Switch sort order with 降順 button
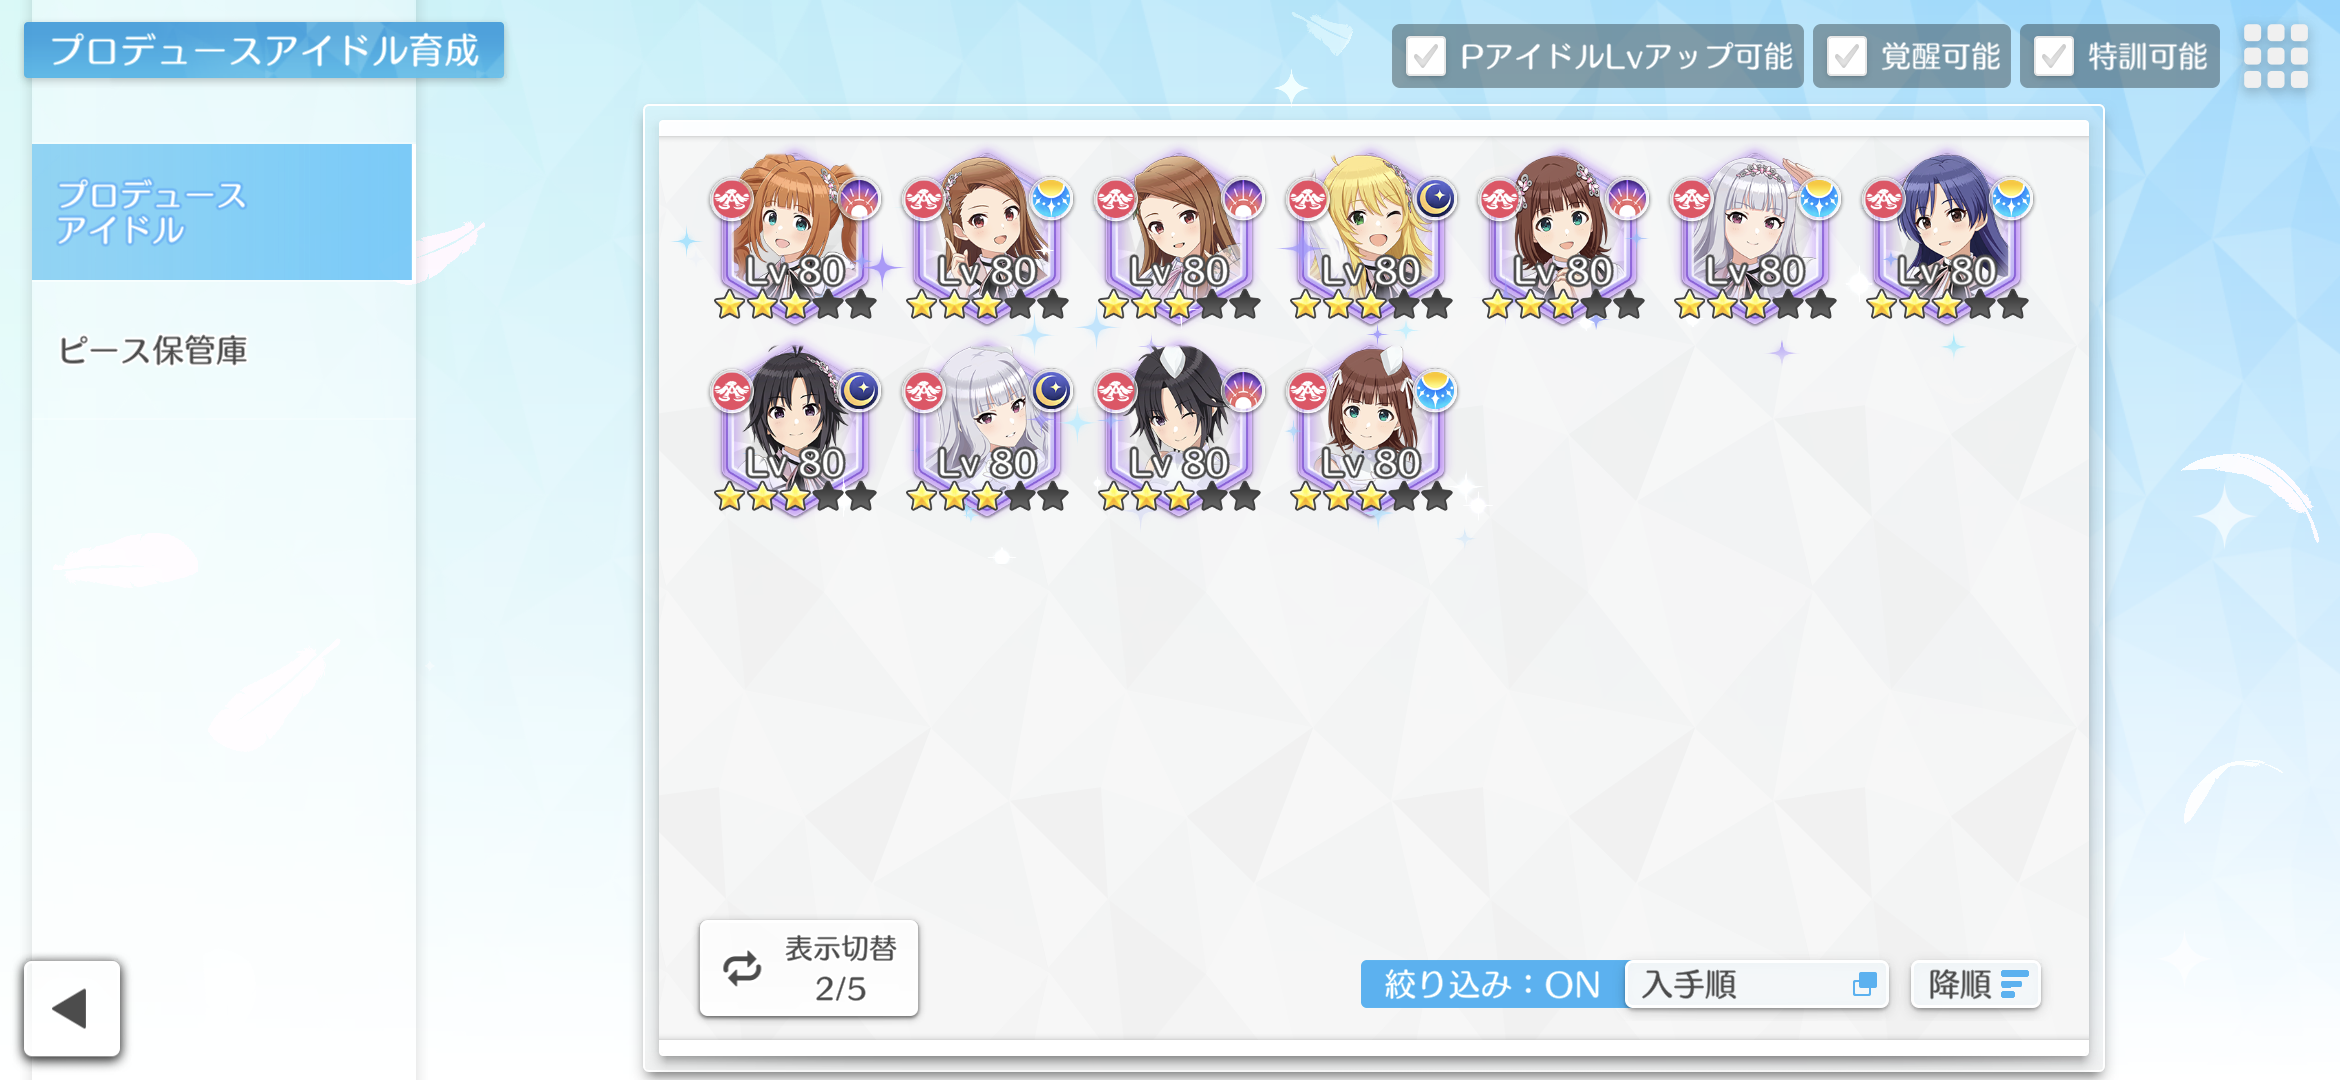 [x=1975, y=984]
